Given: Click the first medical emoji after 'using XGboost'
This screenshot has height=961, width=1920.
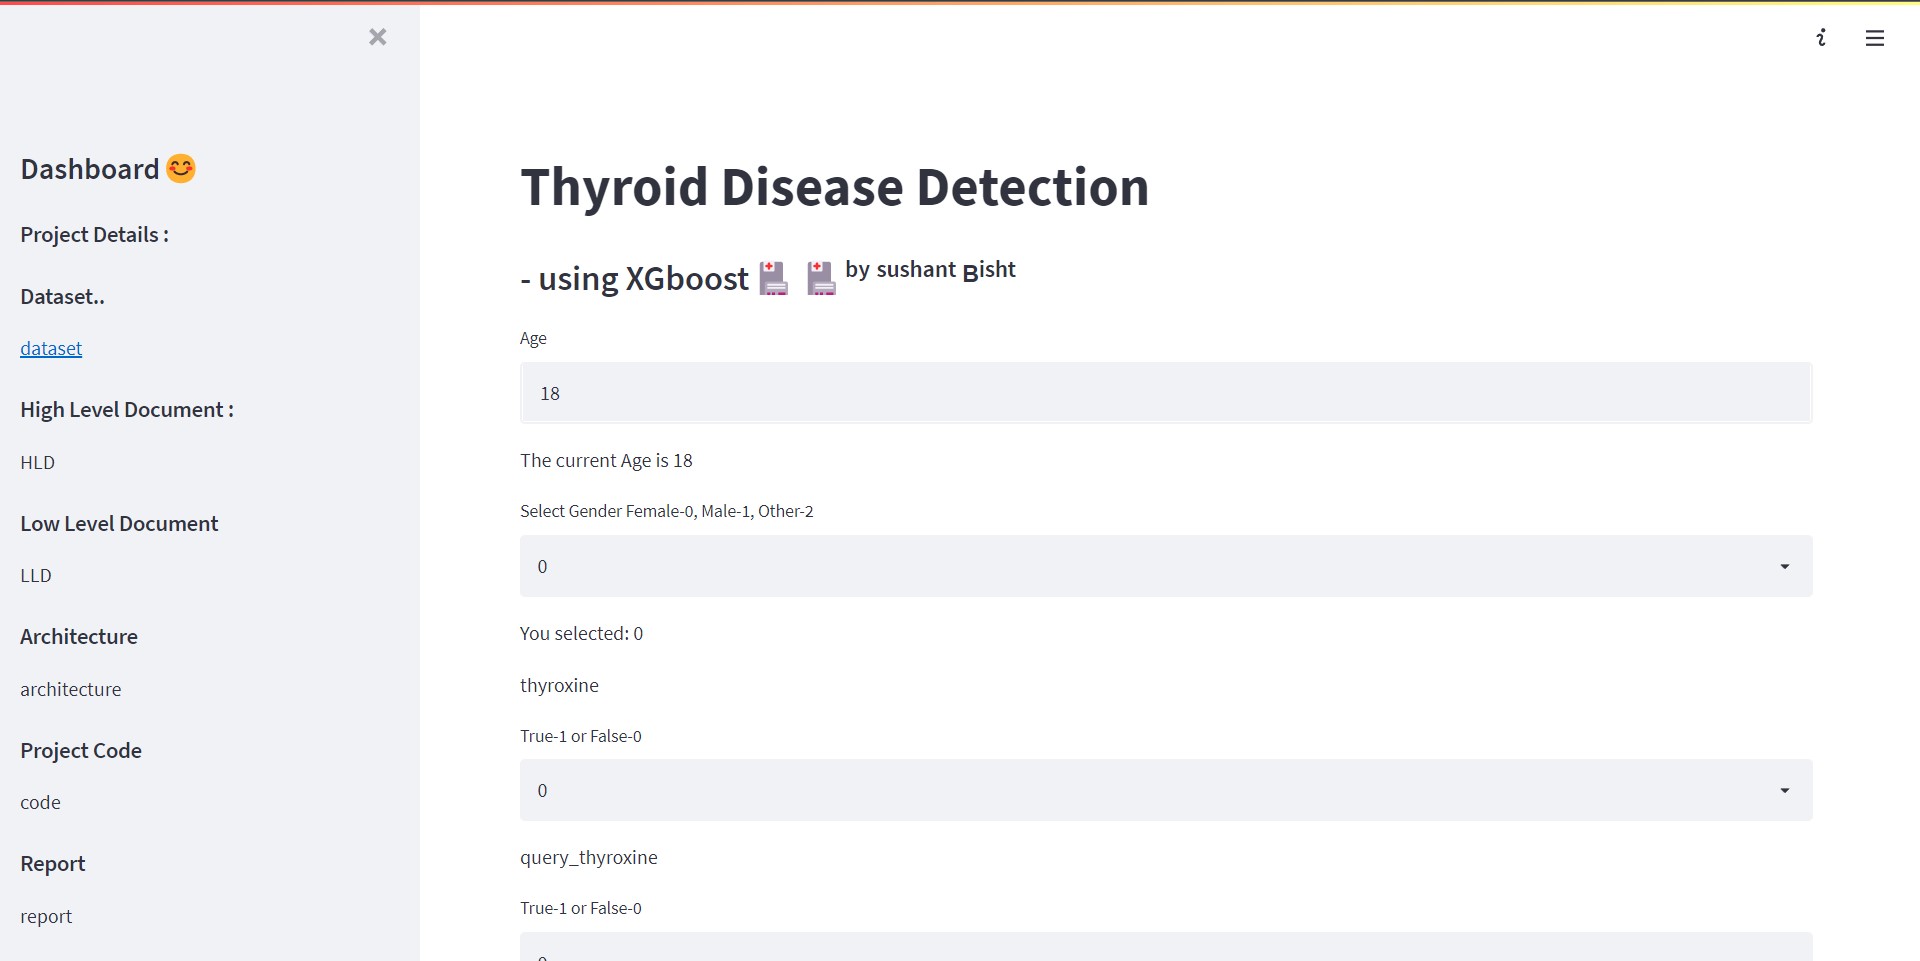Looking at the screenshot, I should tap(772, 278).
